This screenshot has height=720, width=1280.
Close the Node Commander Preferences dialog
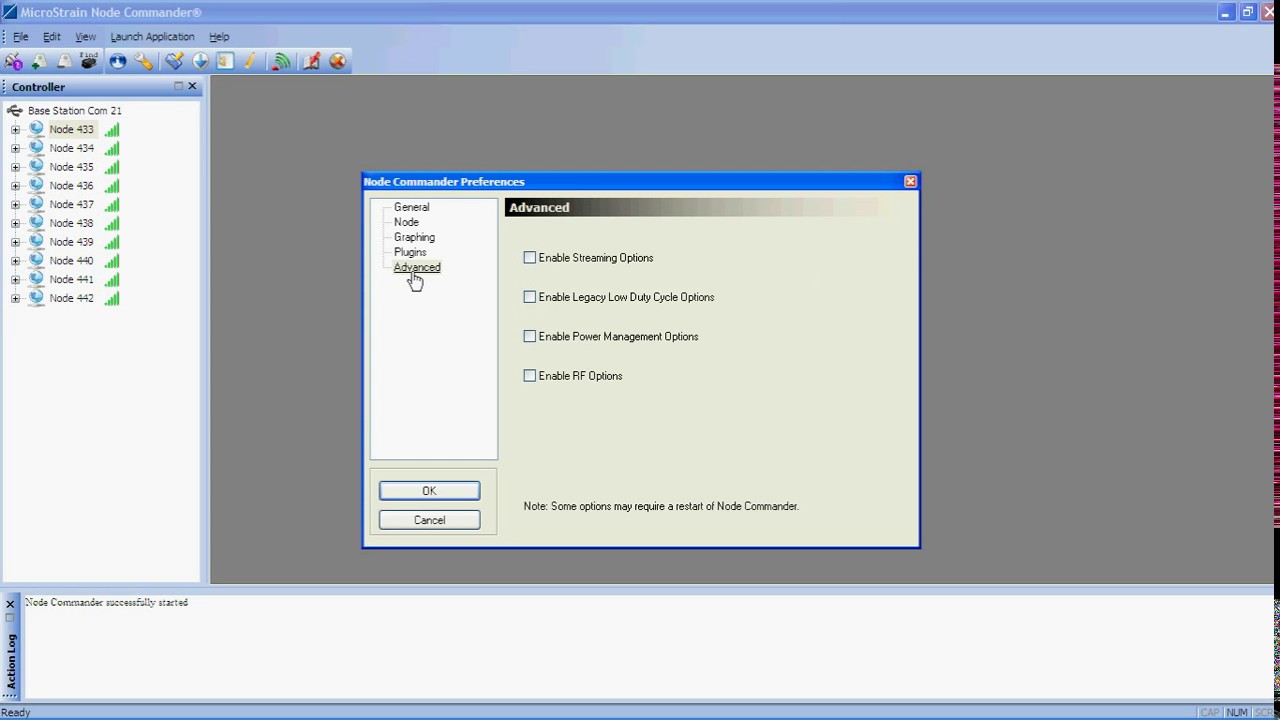pyautogui.click(x=910, y=181)
